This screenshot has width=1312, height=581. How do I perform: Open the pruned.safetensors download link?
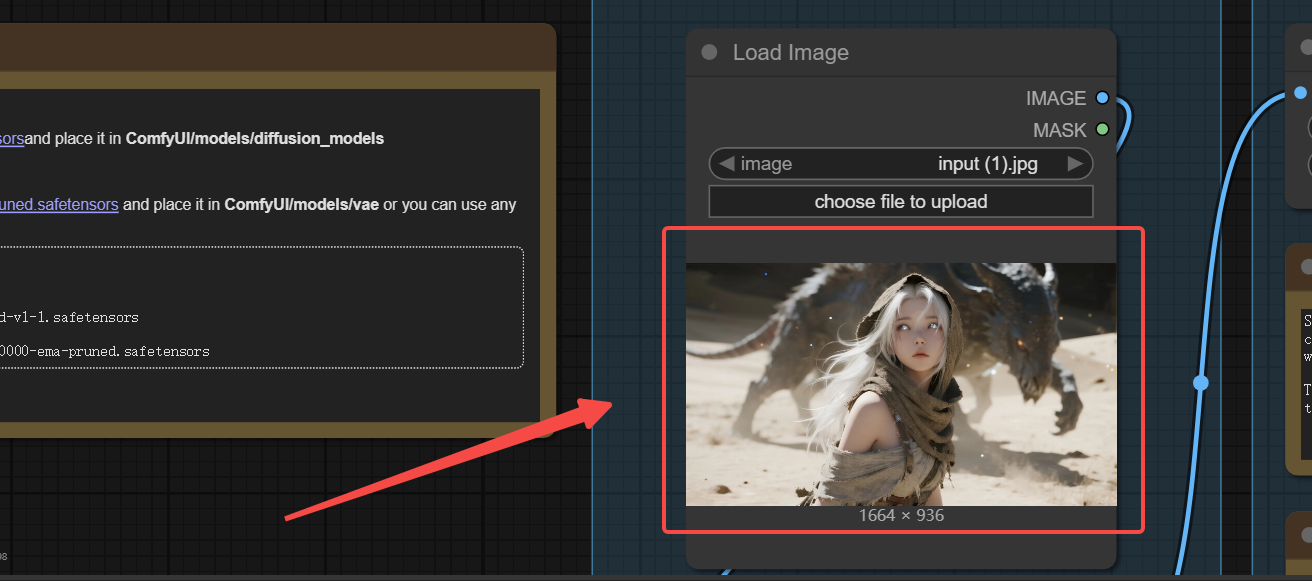click(59, 204)
